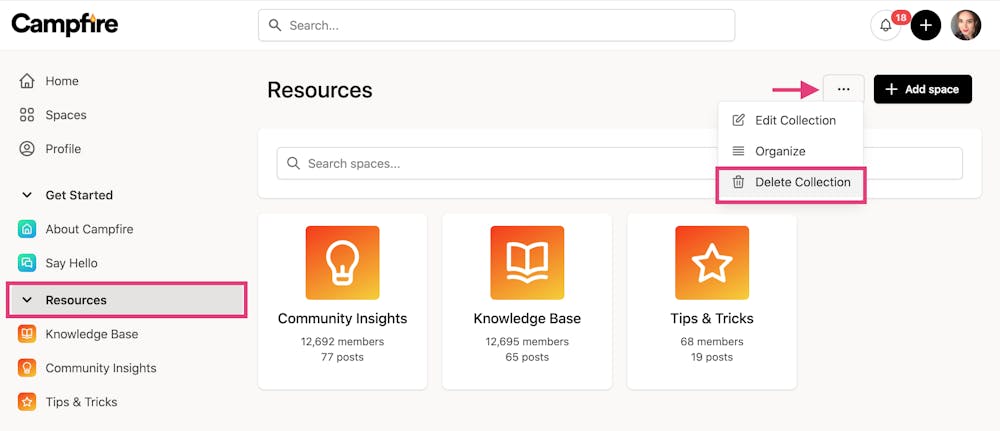This screenshot has width=1000, height=431.
Task: Open Spaces from sidebar
Action: tap(66, 115)
